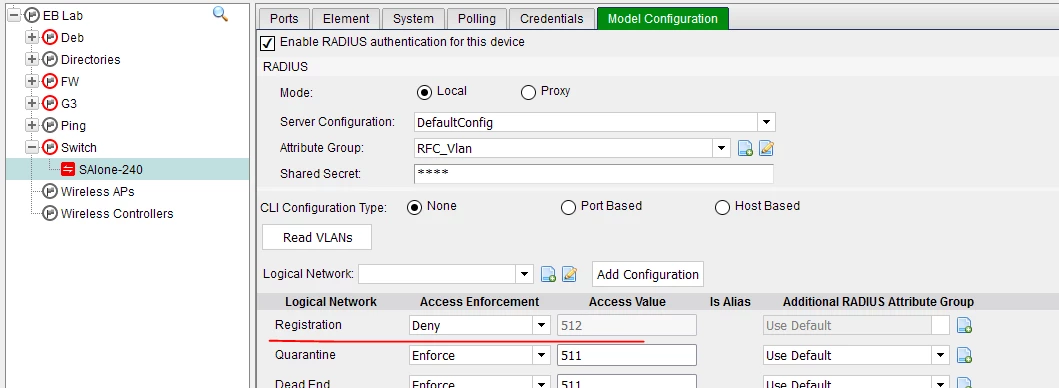This screenshot has width=1059, height=388.
Task: Switch to the System tab
Action: pos(413,19)
